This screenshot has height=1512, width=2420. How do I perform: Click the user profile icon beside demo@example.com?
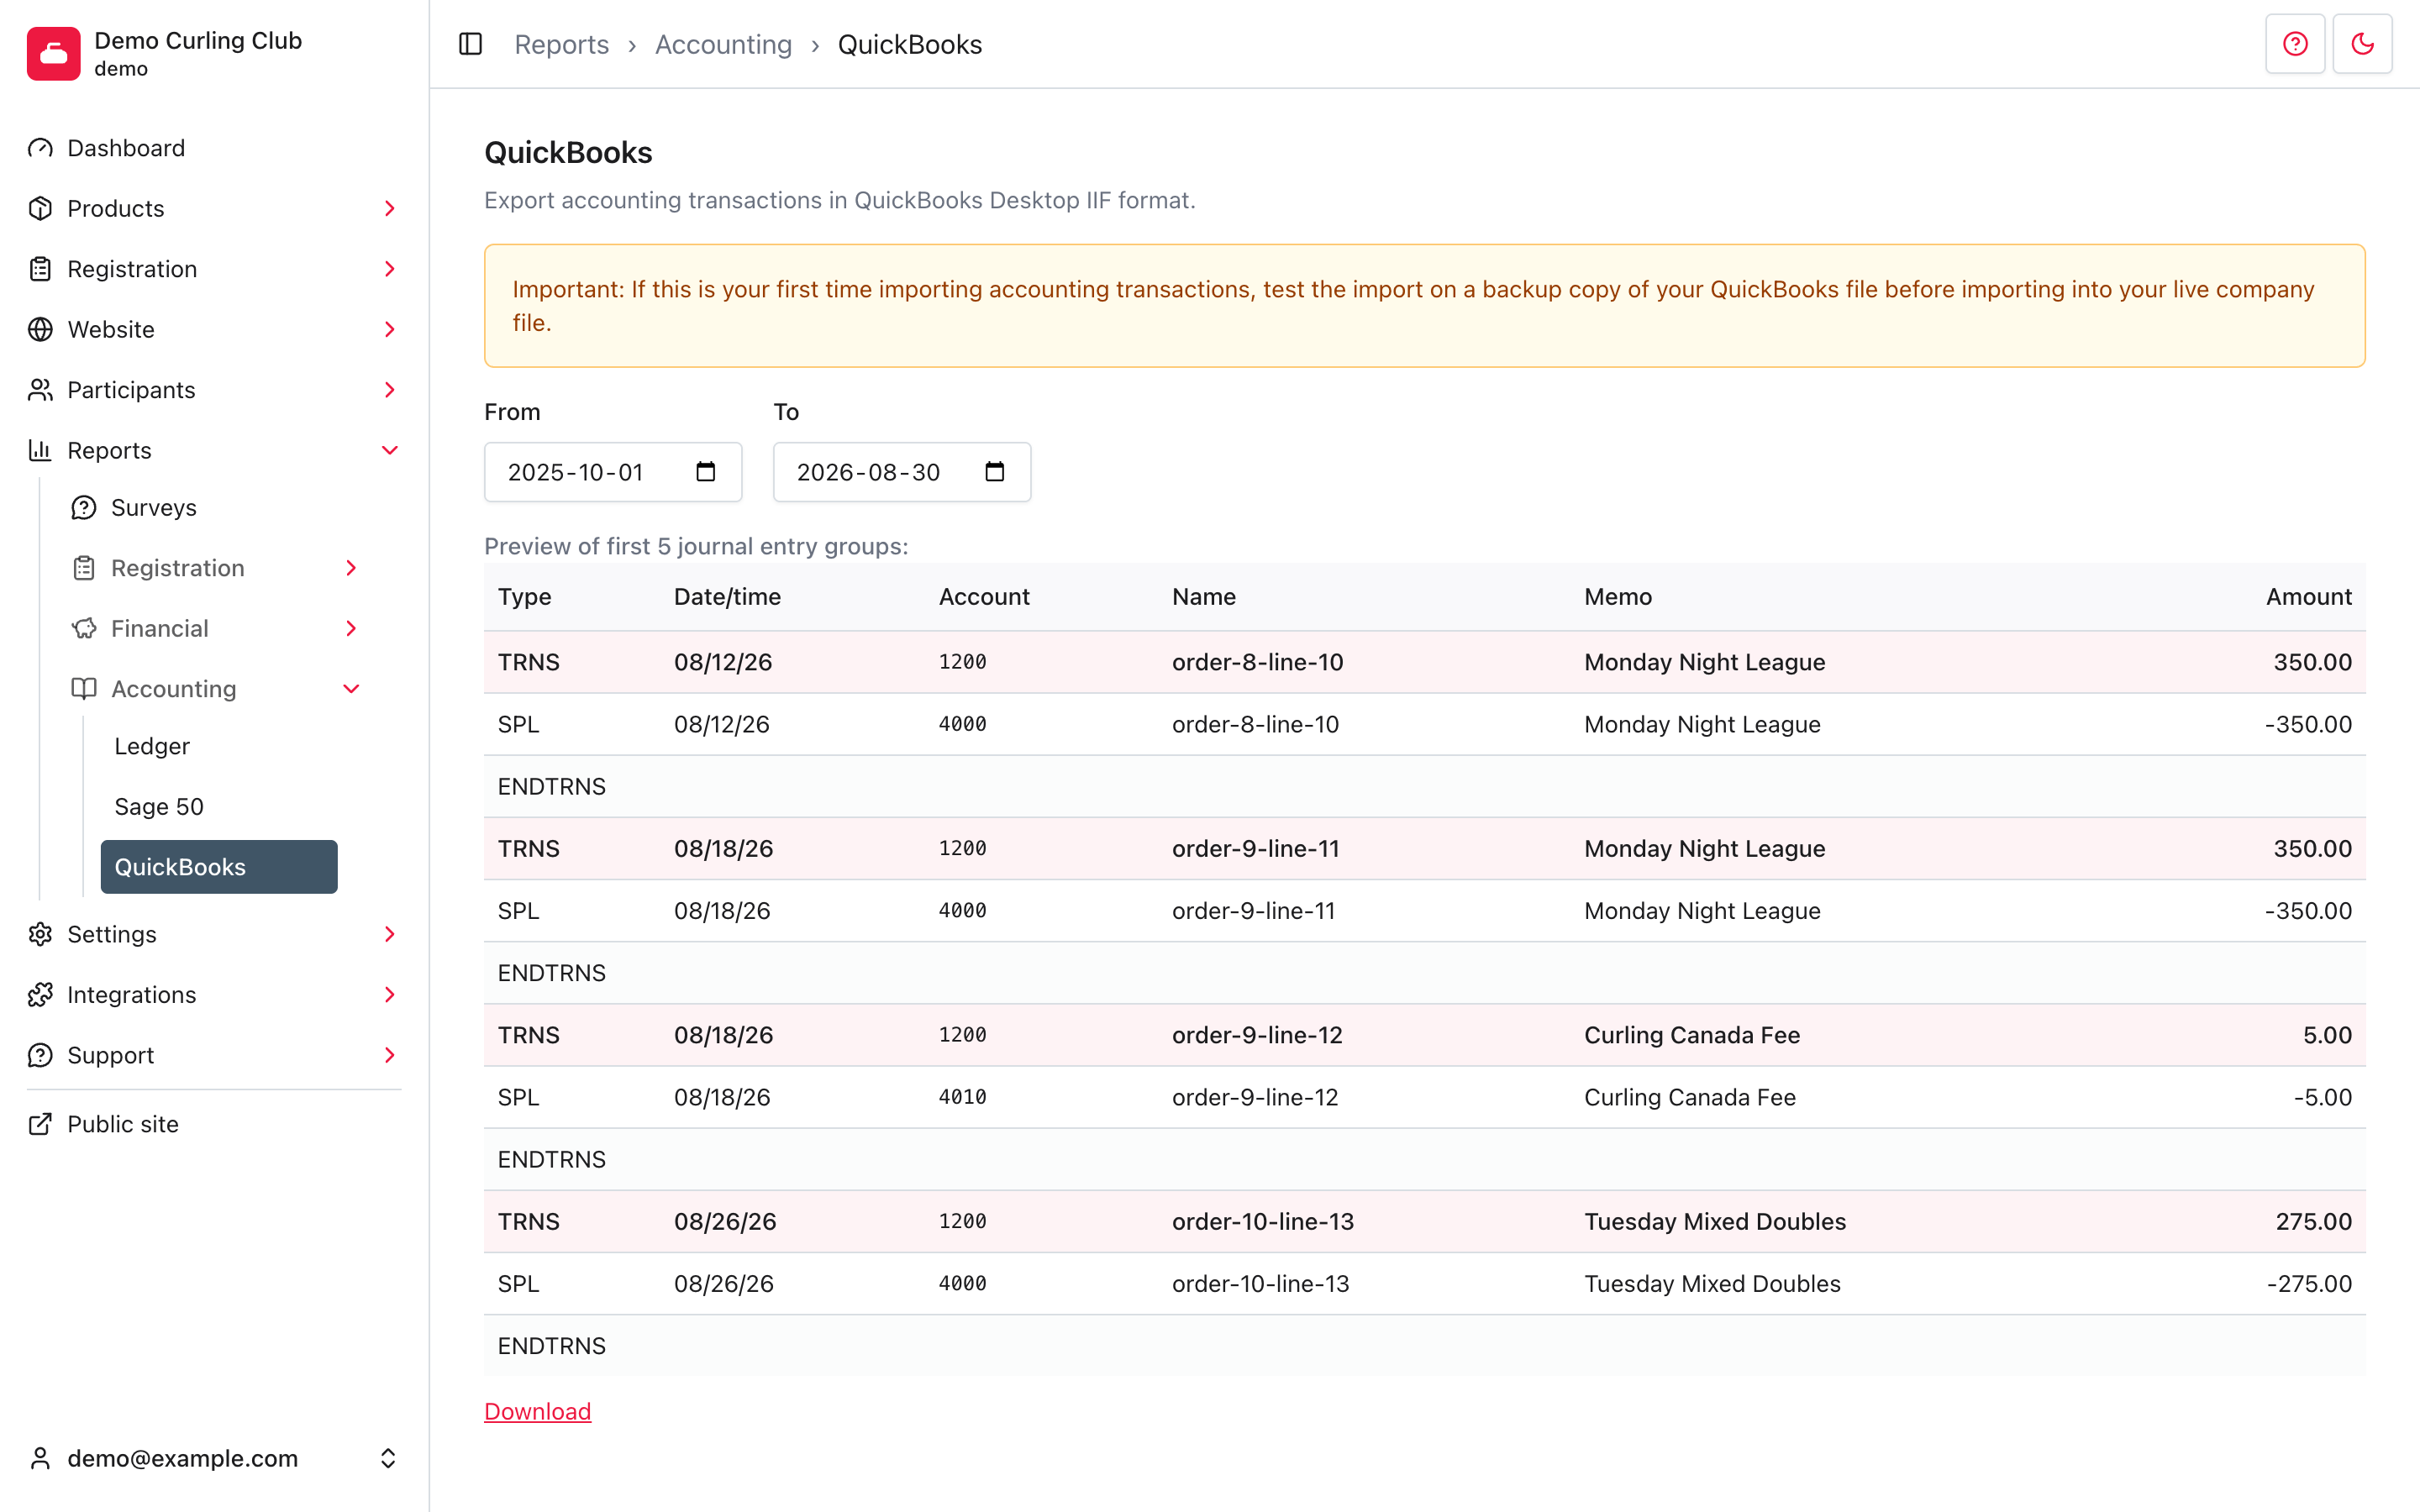40,1458
